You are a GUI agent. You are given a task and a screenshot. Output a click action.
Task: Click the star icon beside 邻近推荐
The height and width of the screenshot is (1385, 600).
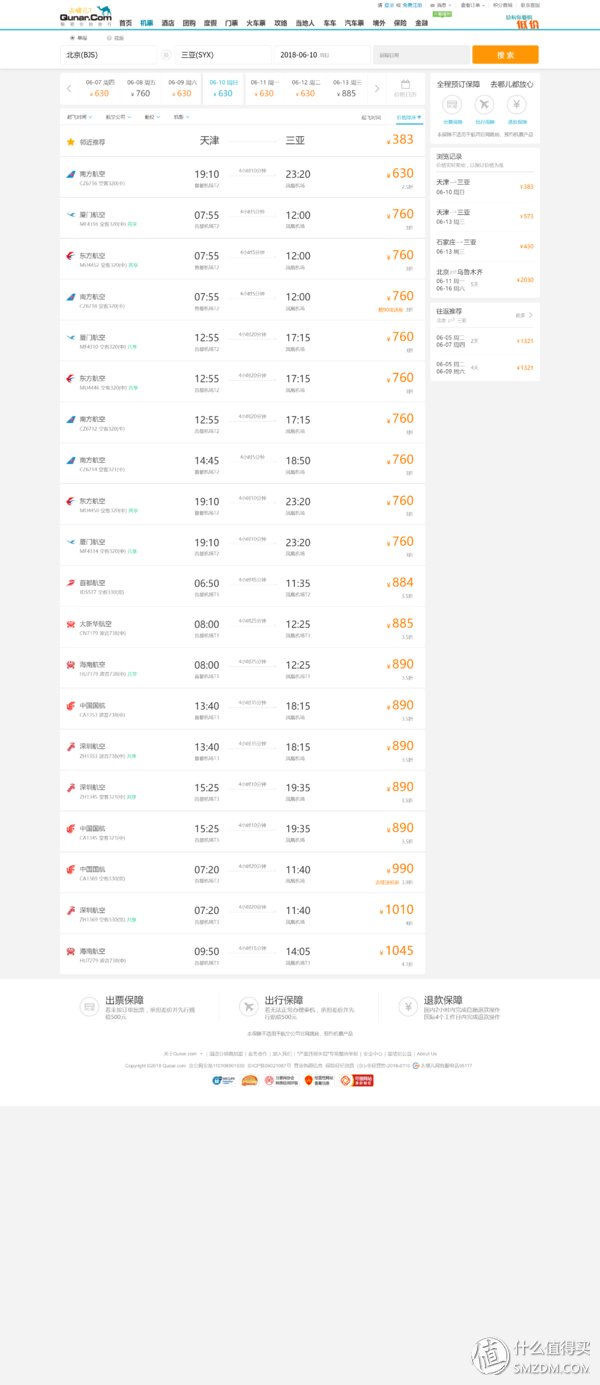[70, 141]
